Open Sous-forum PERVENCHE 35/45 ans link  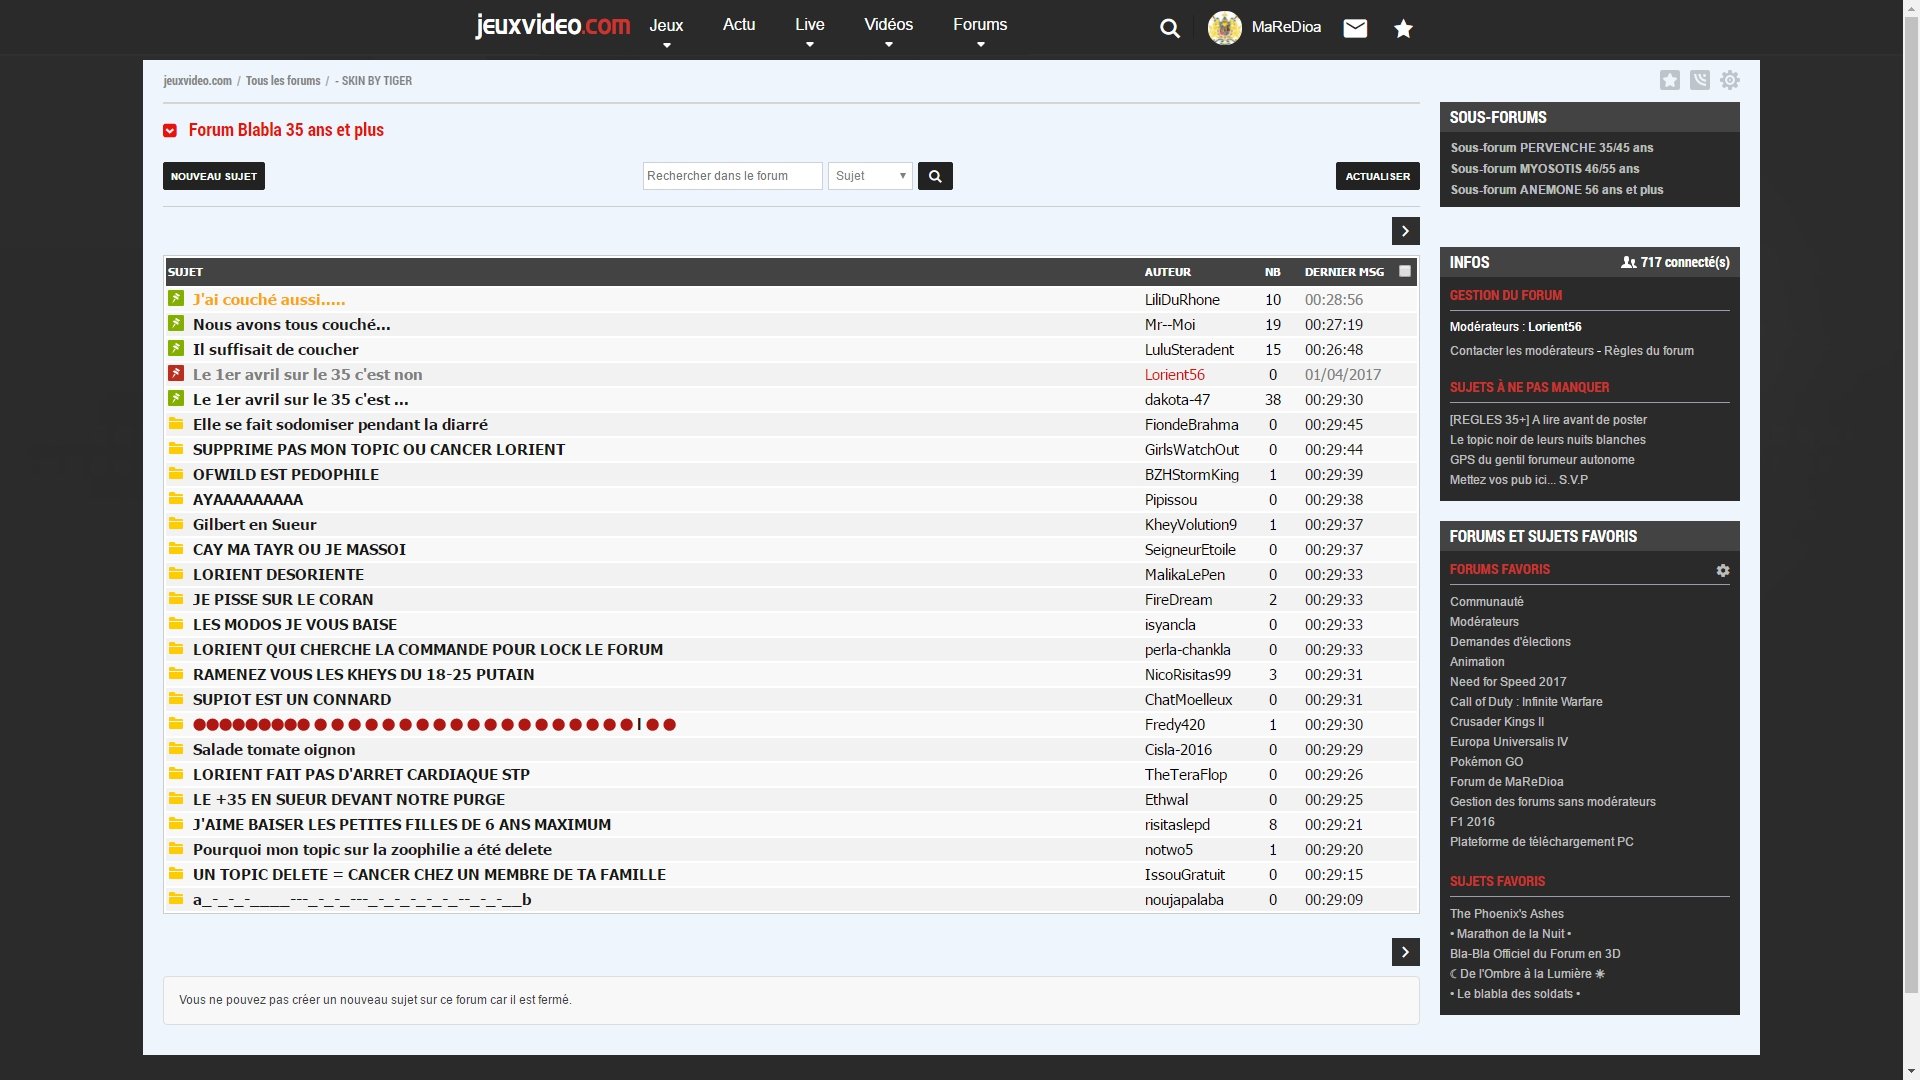click(1551, 148)
